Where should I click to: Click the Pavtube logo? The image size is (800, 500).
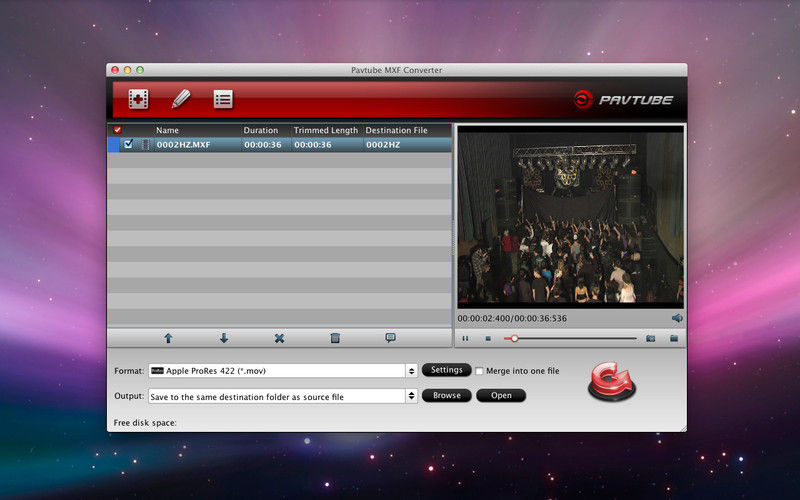pos(623,99)
